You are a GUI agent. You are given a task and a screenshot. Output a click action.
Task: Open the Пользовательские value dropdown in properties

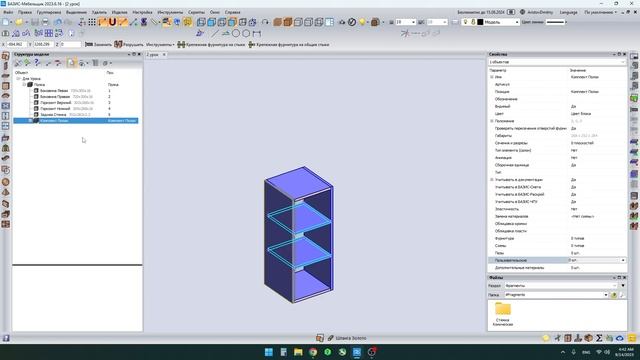(623, 260)
